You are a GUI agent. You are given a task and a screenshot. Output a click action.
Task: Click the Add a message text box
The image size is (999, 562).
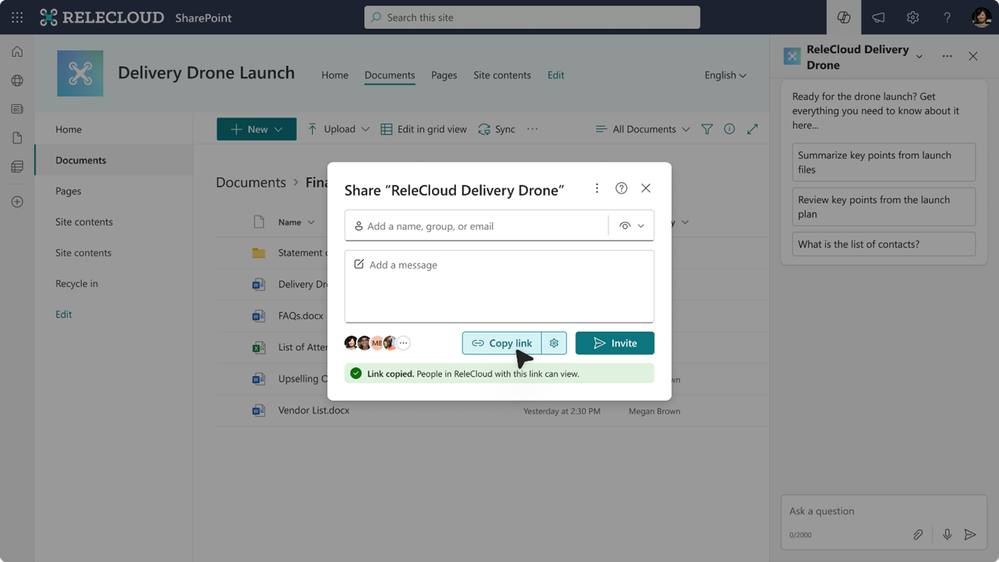pos(500,287)
